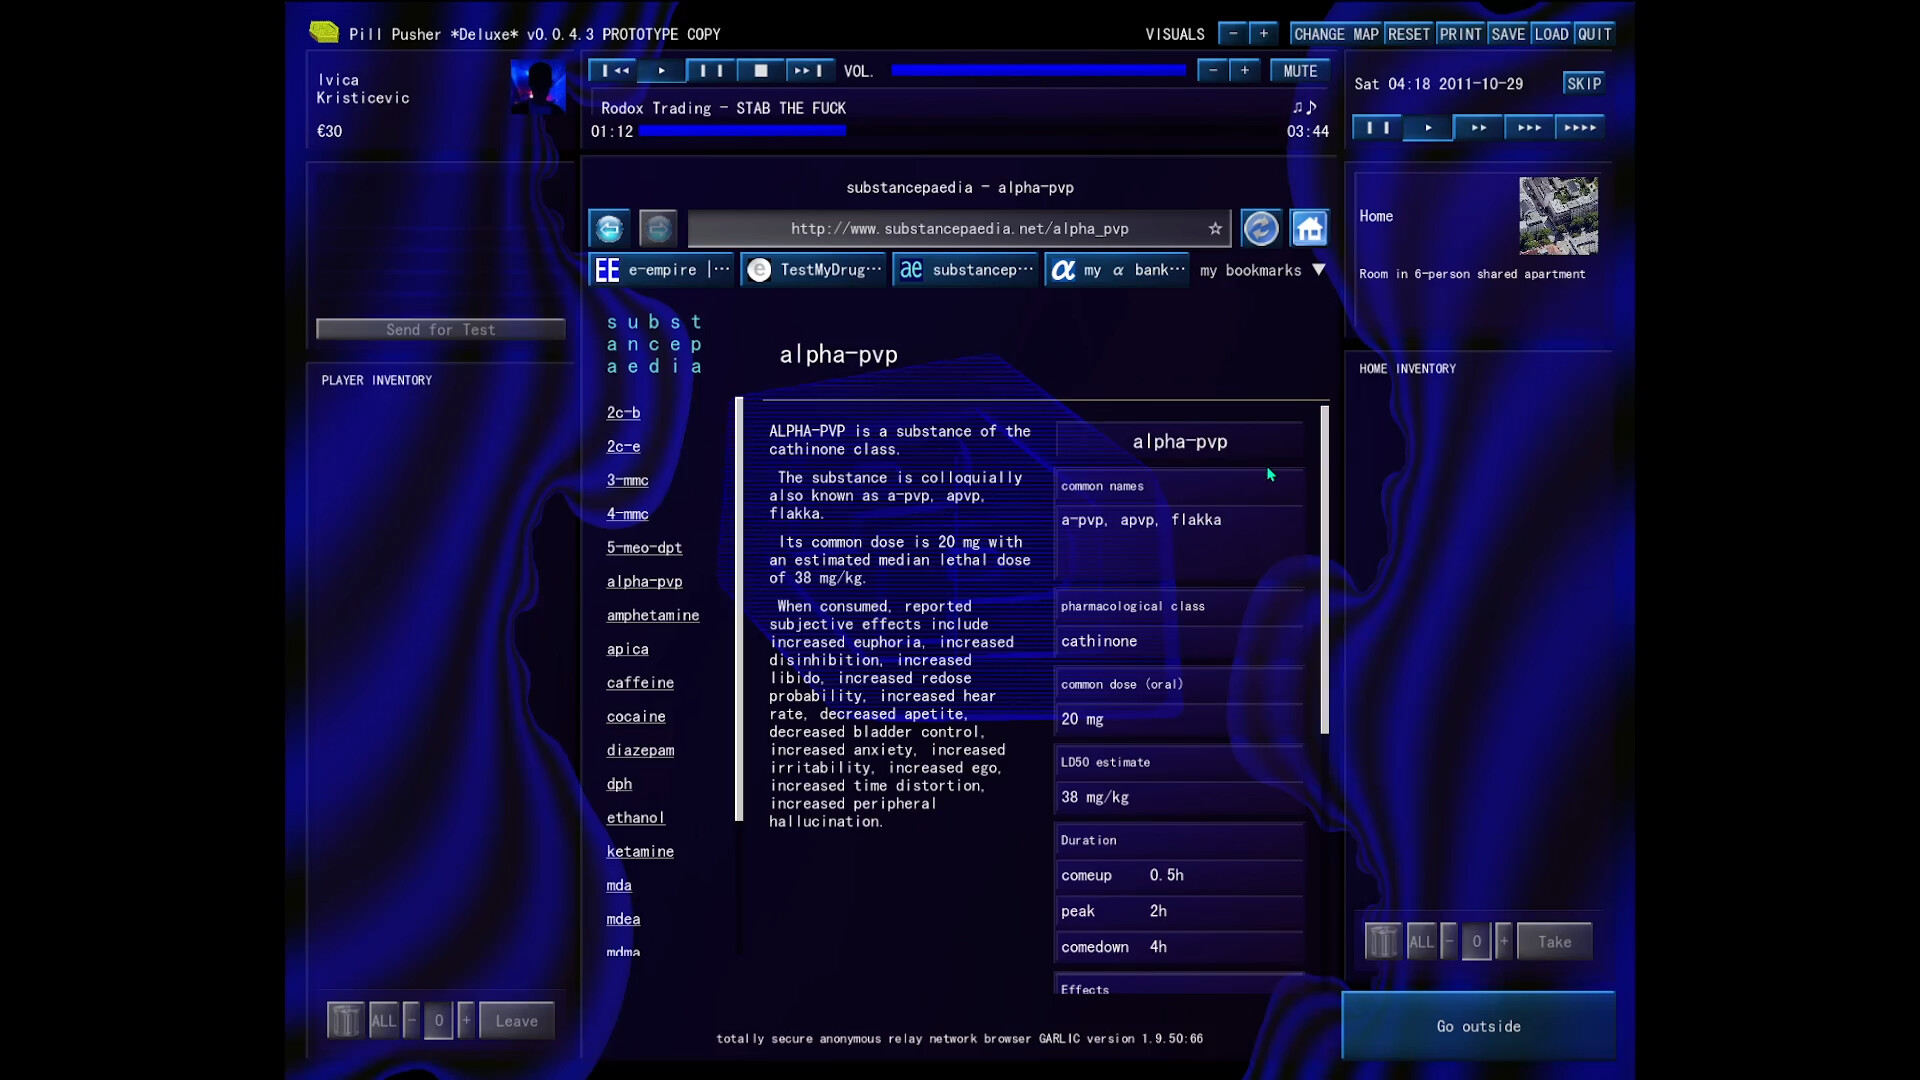Click Go outside button

pyautogui.click(x=1478, y=1026)
